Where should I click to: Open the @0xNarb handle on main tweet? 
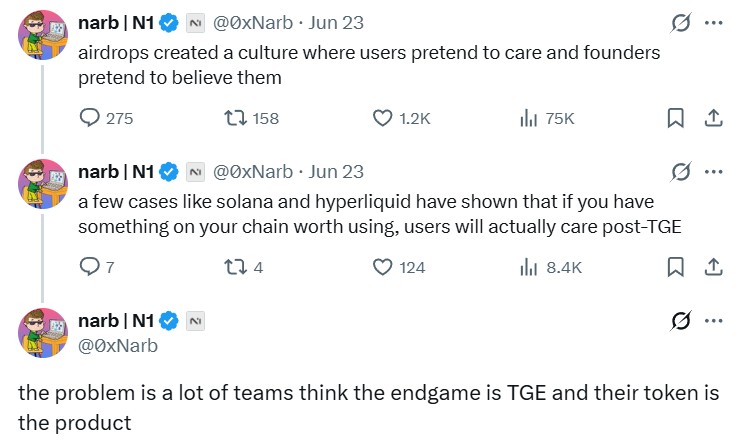[117, 345]
